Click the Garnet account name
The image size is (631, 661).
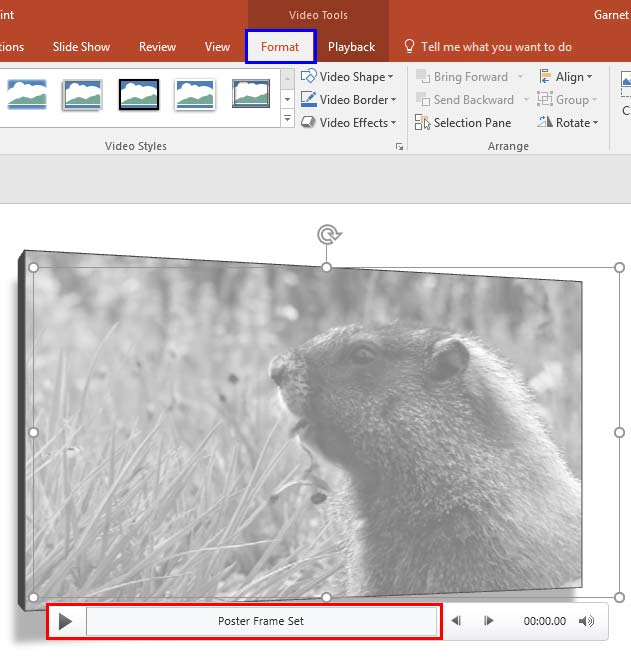pyautogui.click(x=612, y=15)
